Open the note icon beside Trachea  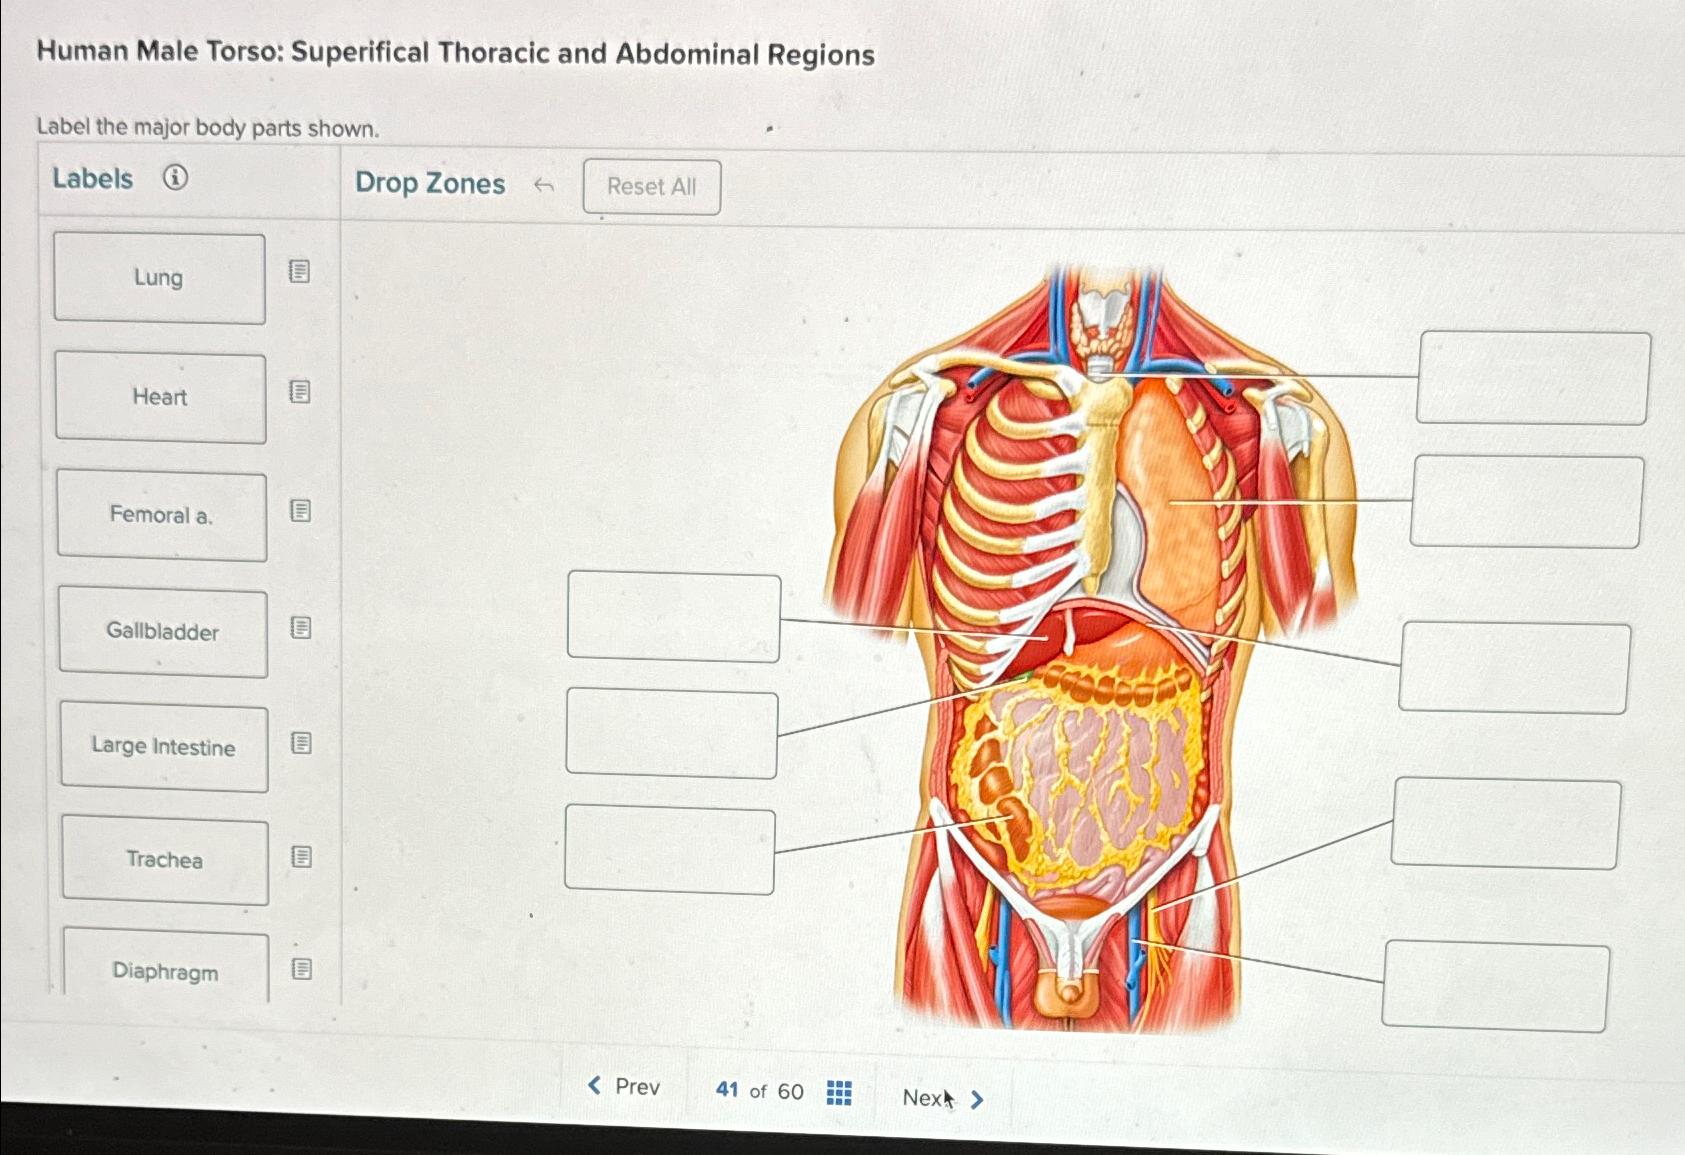coord(301,857)
